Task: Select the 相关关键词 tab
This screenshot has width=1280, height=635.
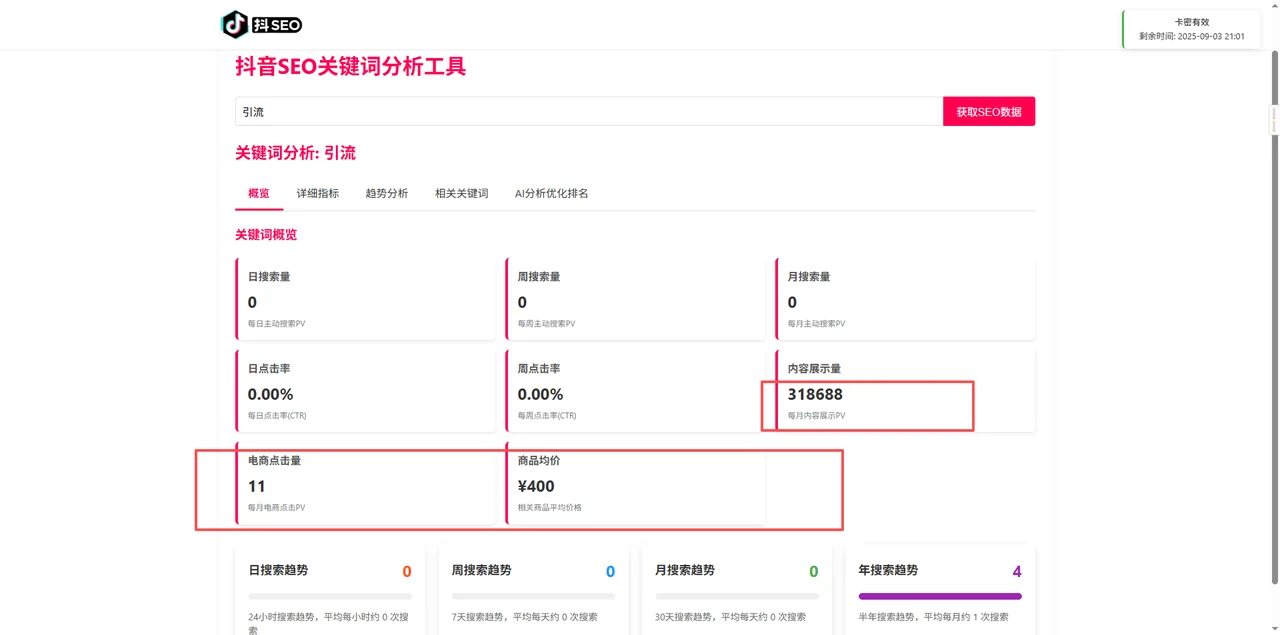Action: [x=462, y=193]
